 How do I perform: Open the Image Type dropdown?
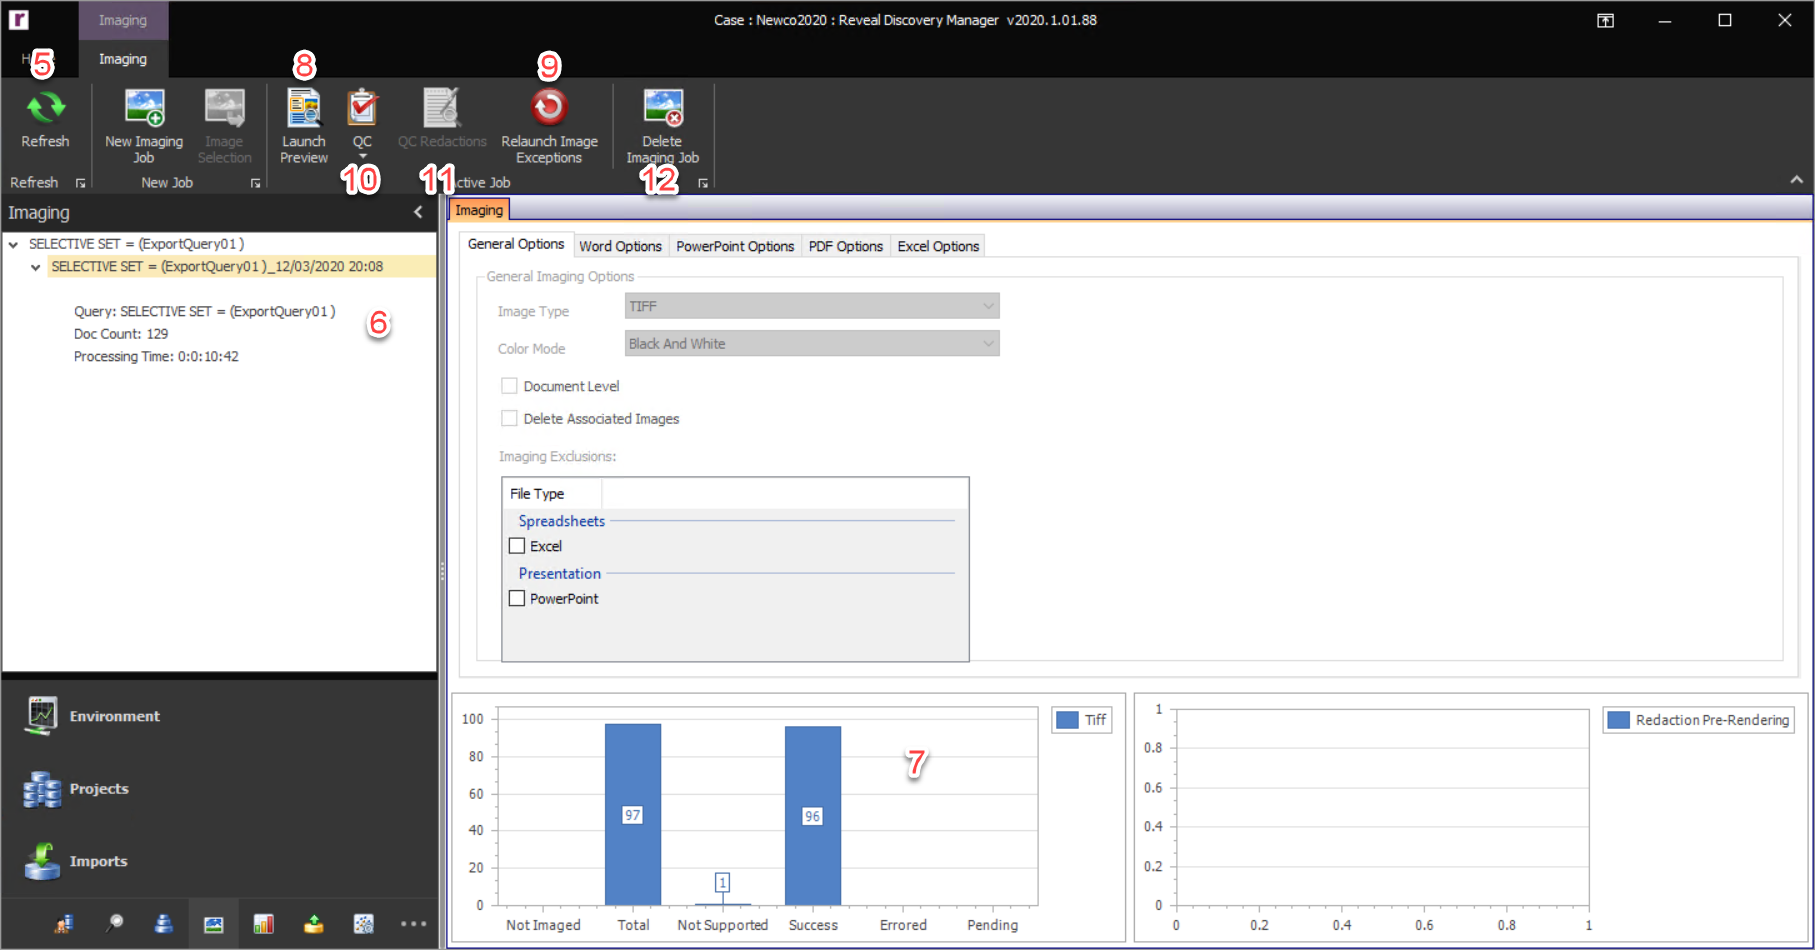click(812, 306)
